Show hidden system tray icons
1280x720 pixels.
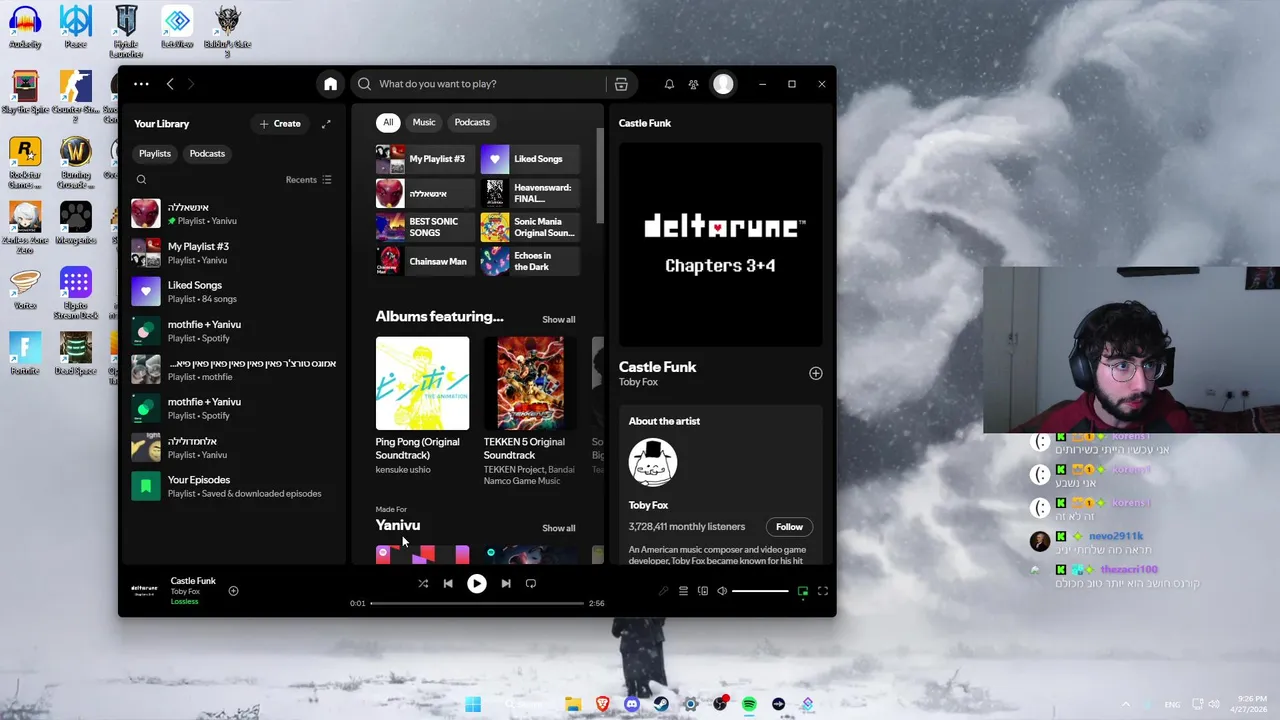1125,704
